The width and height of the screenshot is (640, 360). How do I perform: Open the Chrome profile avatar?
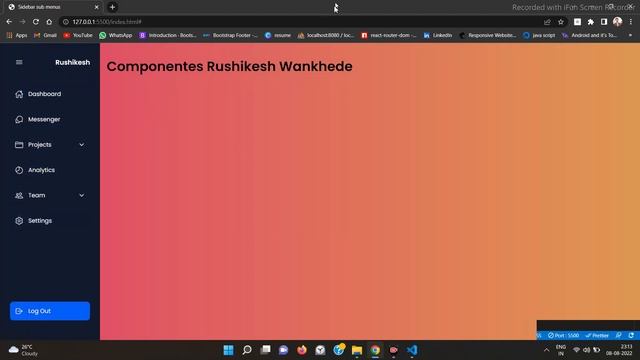pos(617,22)
